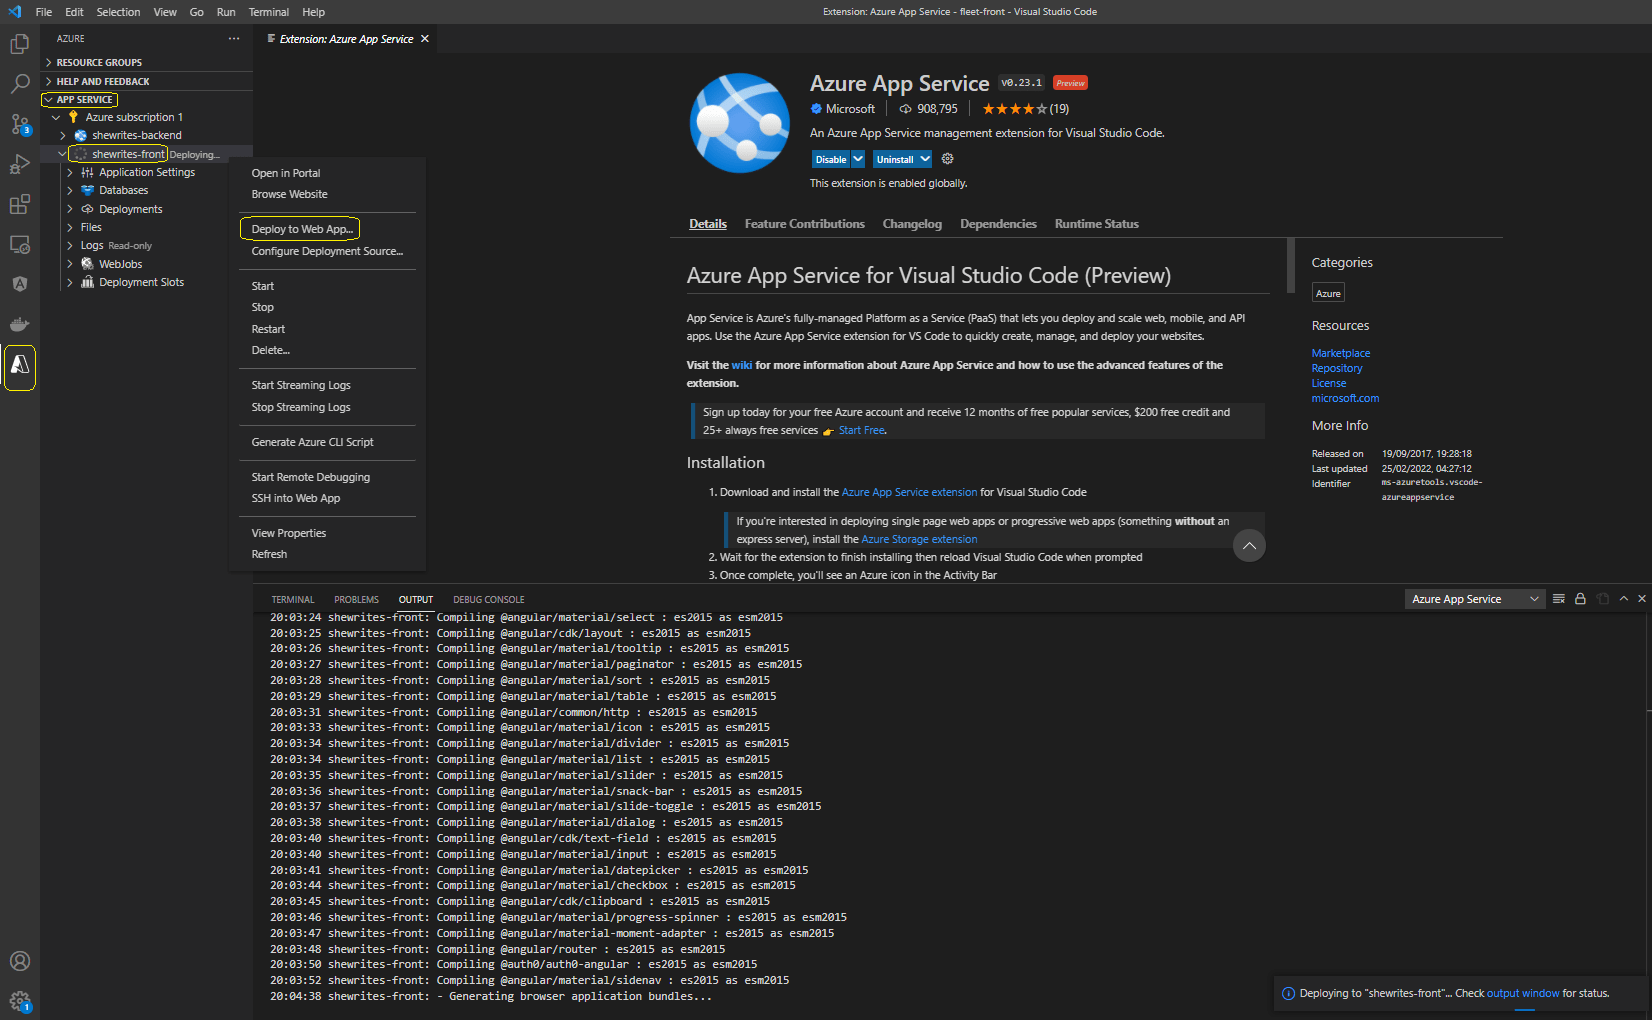Expand the Deployment Slots node
This screenshot has height=1020, width=1652.
pyautogui.click(x=70, y=282)
